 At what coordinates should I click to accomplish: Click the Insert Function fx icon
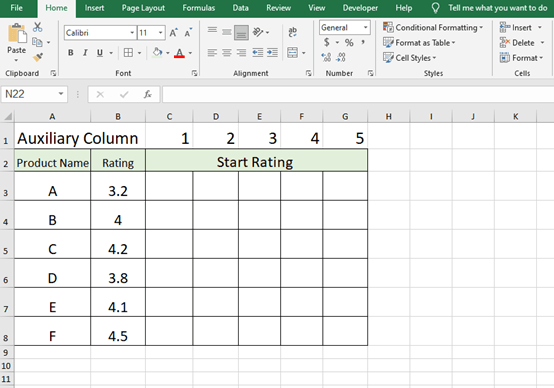coord(148,94)
